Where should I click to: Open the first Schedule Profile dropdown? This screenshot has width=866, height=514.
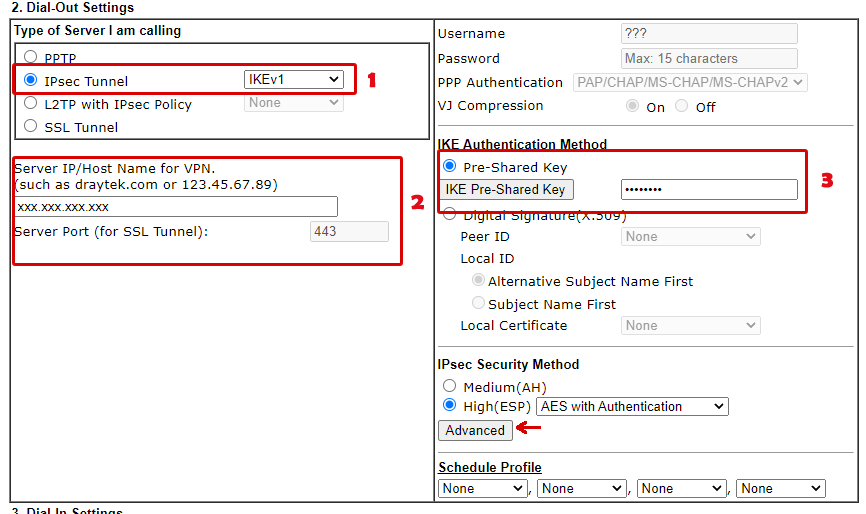pyautogui.click(x=483, y=488)
